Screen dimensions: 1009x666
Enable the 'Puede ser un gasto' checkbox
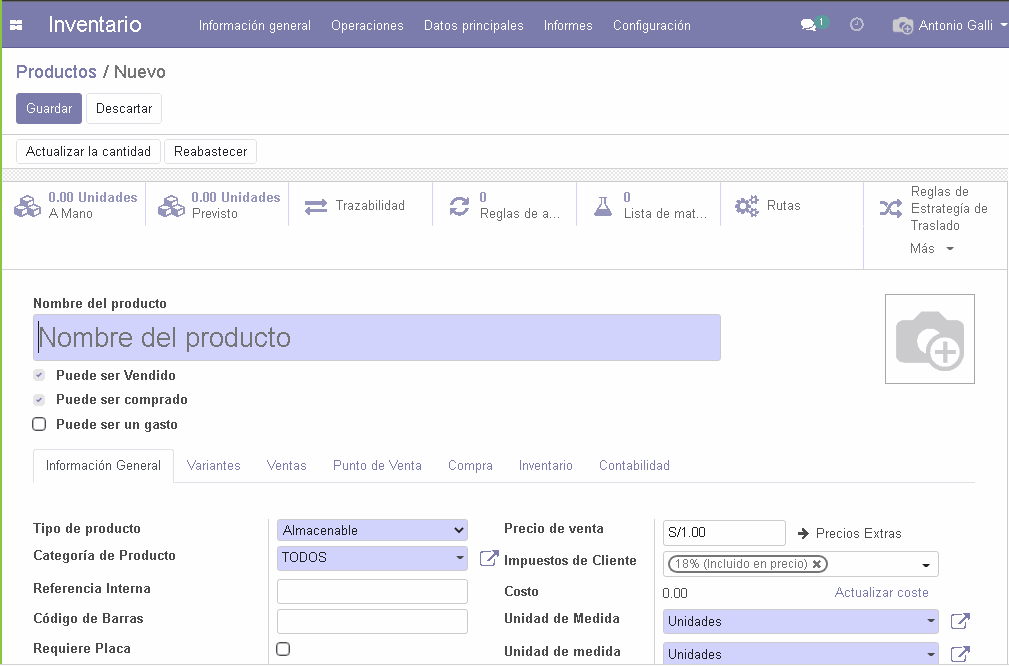point(39,423)
